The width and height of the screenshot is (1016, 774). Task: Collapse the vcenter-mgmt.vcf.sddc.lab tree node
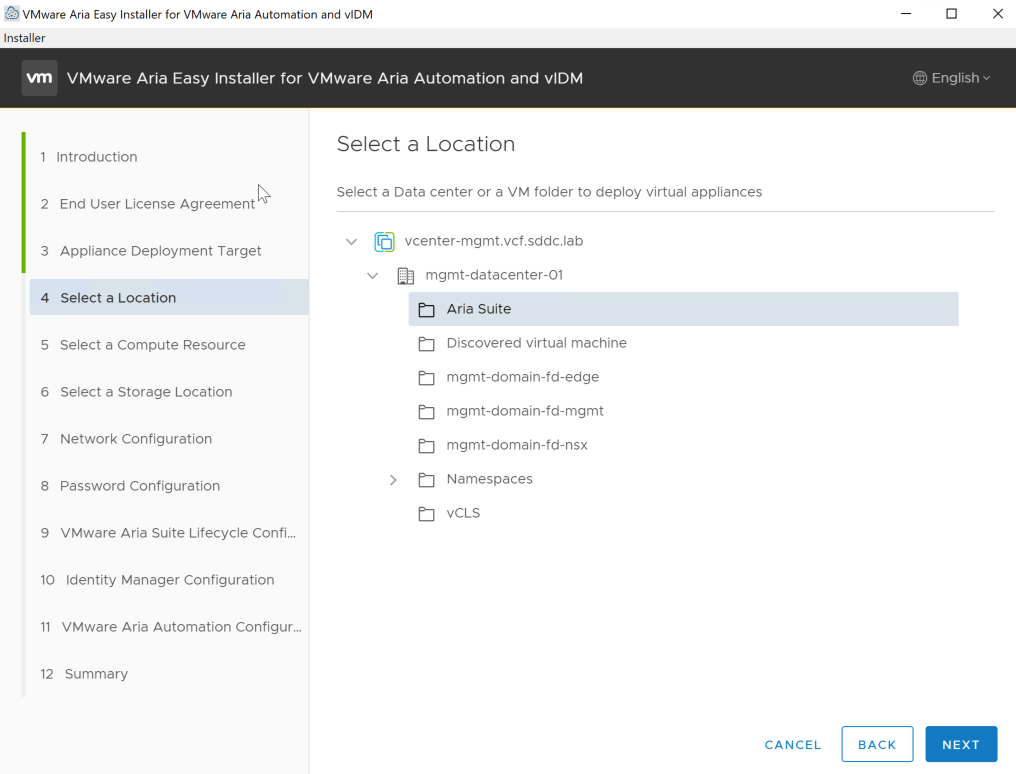click(x=351, y=242)
